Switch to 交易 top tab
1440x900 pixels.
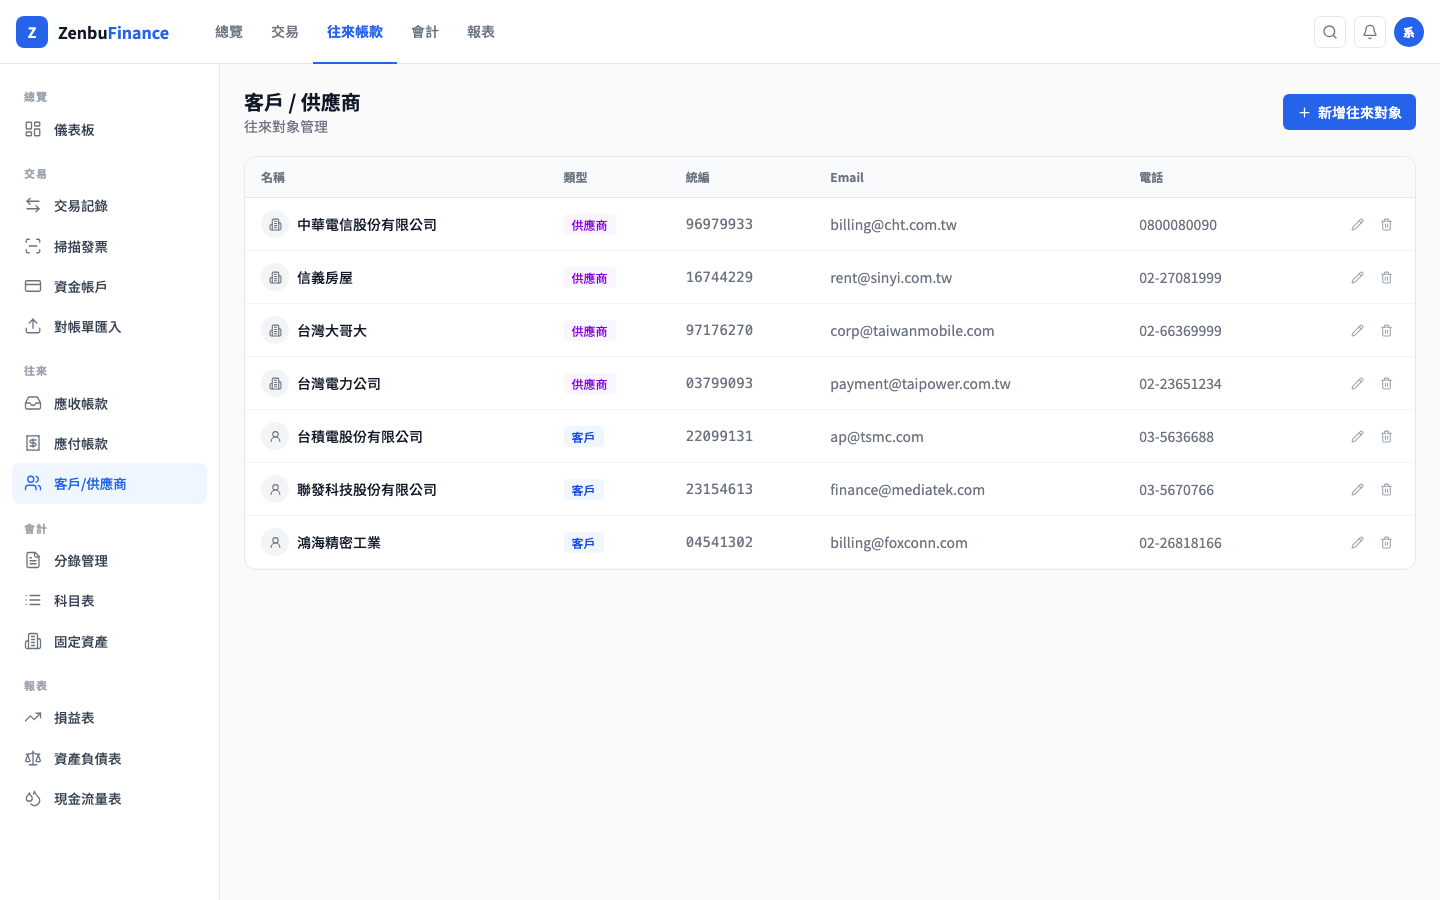click(285, 32)
